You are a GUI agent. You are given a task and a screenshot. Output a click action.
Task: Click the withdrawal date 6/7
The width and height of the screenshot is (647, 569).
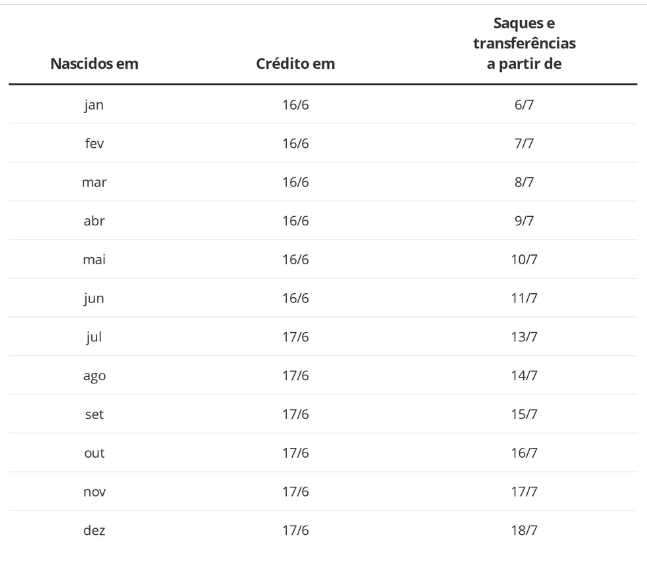(524, 105)
